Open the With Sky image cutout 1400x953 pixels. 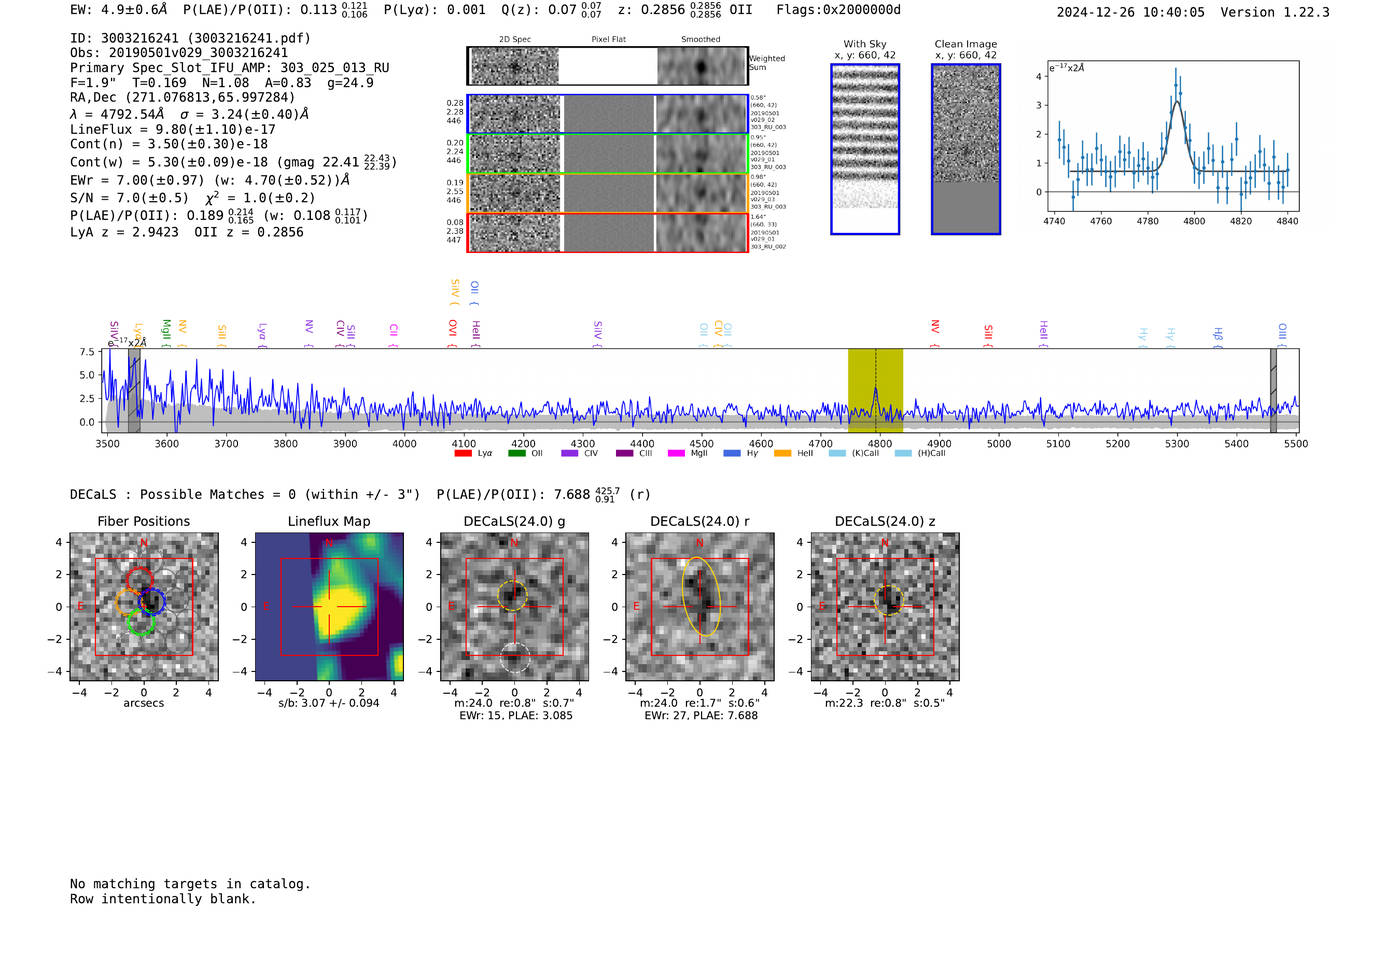pyautogui.click(x=865, y=149)
